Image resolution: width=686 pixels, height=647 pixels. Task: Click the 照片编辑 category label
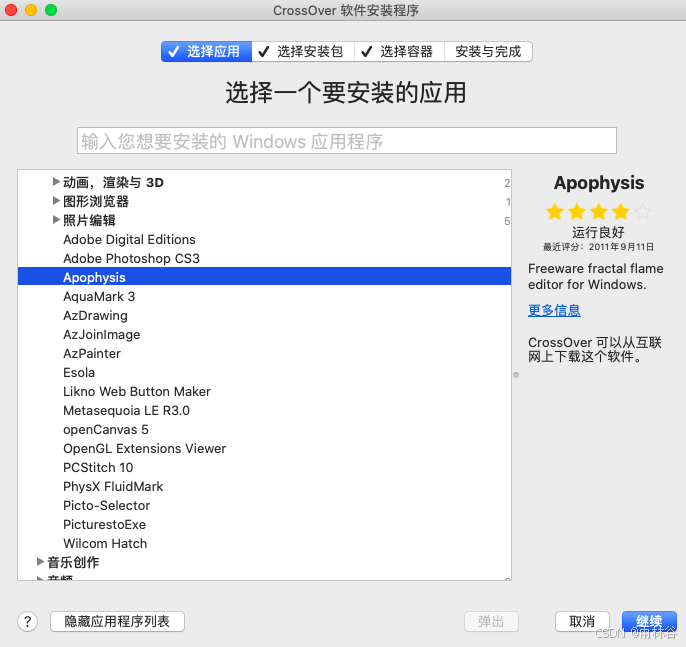89,220
